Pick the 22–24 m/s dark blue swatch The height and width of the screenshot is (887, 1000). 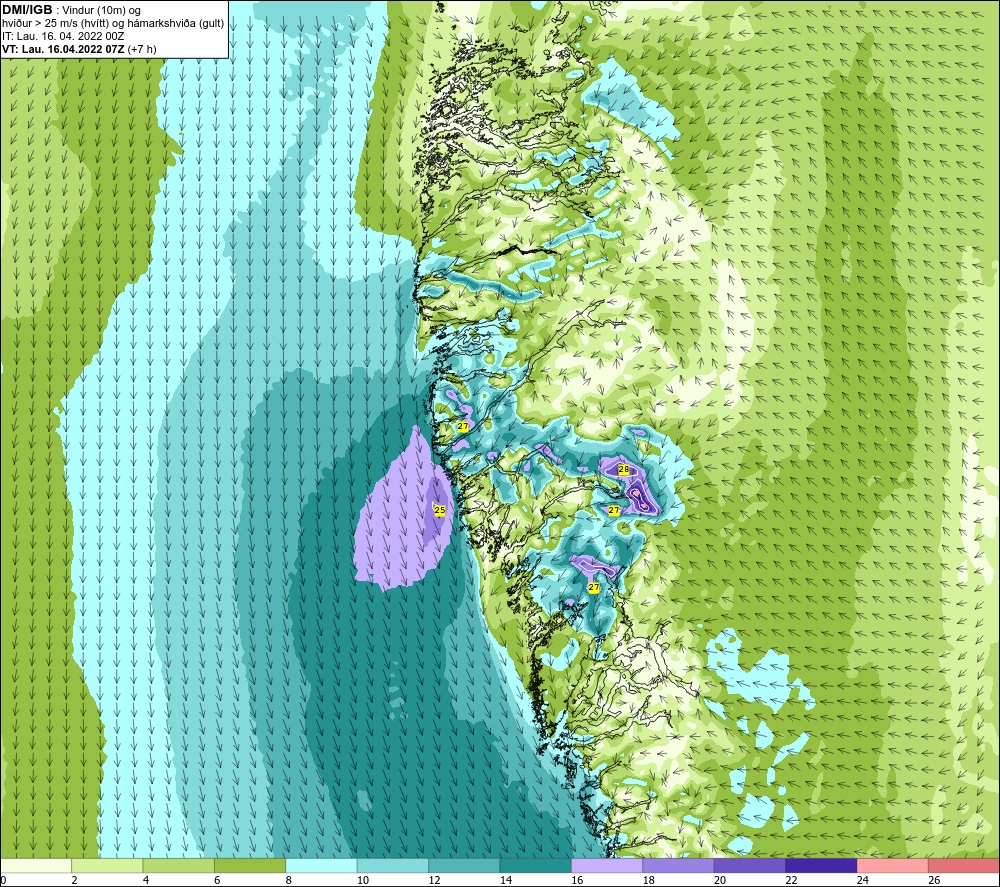click(x=821, y=865)
